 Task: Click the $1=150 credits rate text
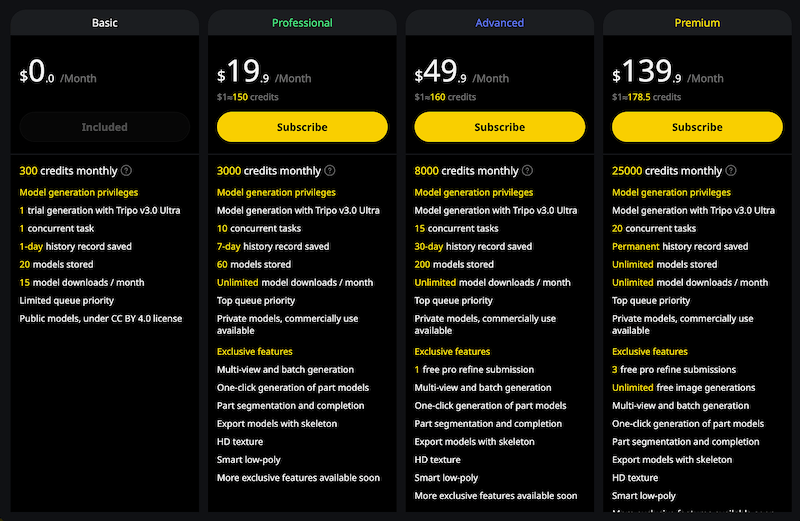248,97
